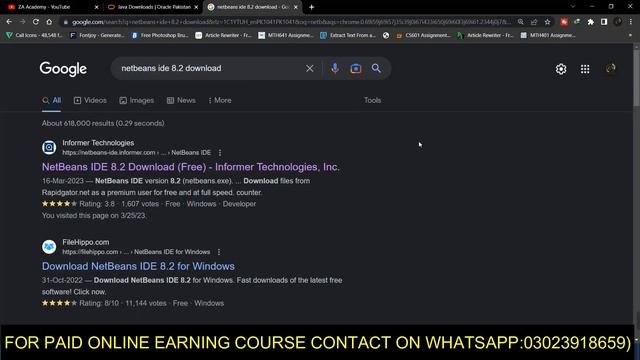Viewport: 640px width, 360px height.
Task: Reload the current Google page
Action: coord(36,22)
